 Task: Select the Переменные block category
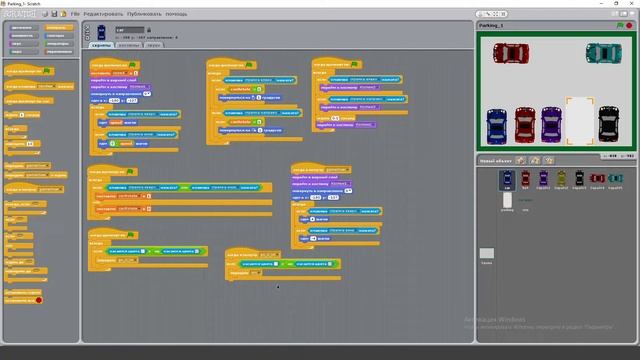coord(59,52)
